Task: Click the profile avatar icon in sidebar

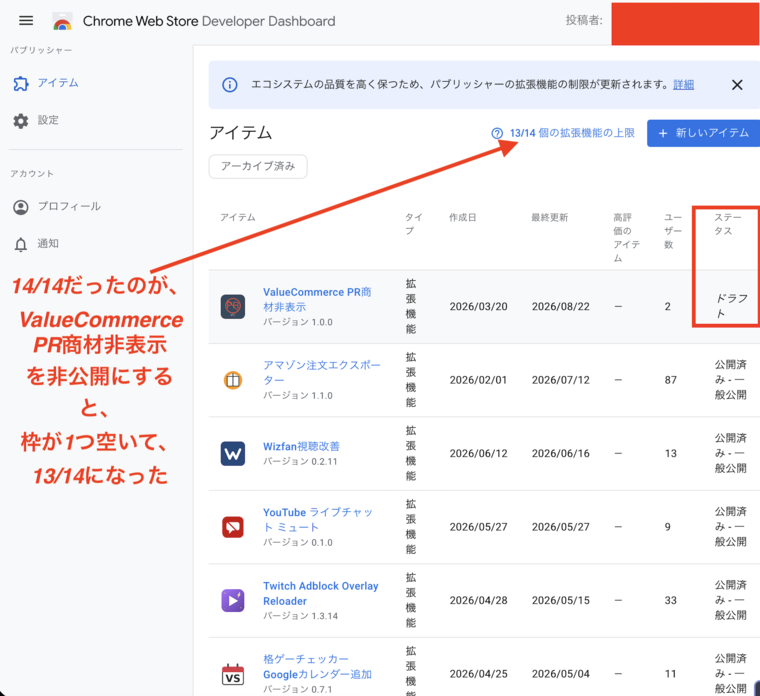Action: tap(21, 207)
